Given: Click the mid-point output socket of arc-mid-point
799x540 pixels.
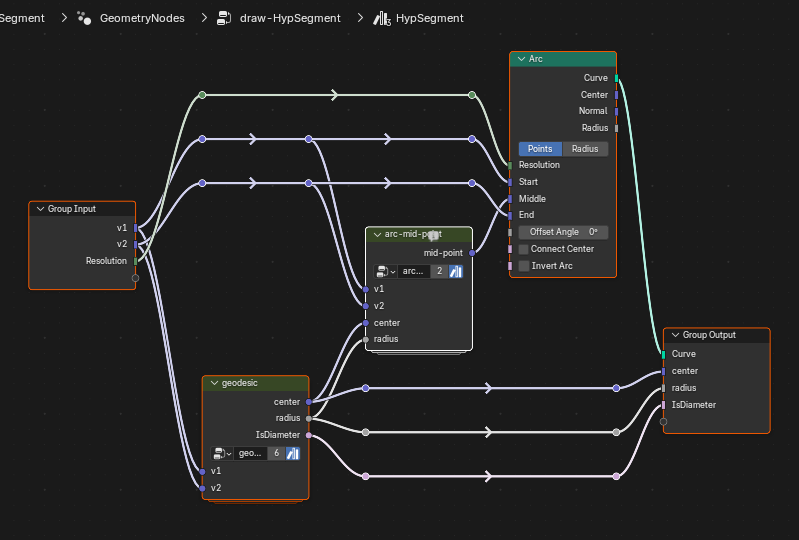Looking at the screenshot, I should 472,253.
